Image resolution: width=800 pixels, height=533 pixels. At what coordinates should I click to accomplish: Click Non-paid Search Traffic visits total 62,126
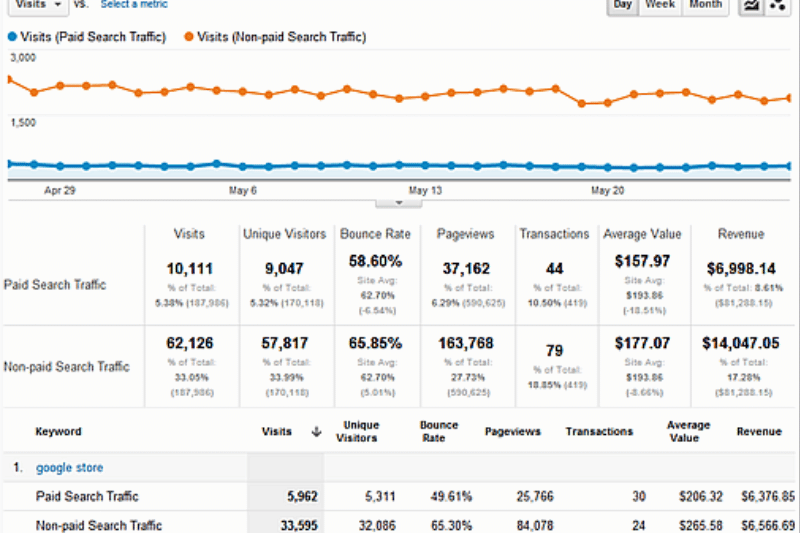tap(189, 343)
